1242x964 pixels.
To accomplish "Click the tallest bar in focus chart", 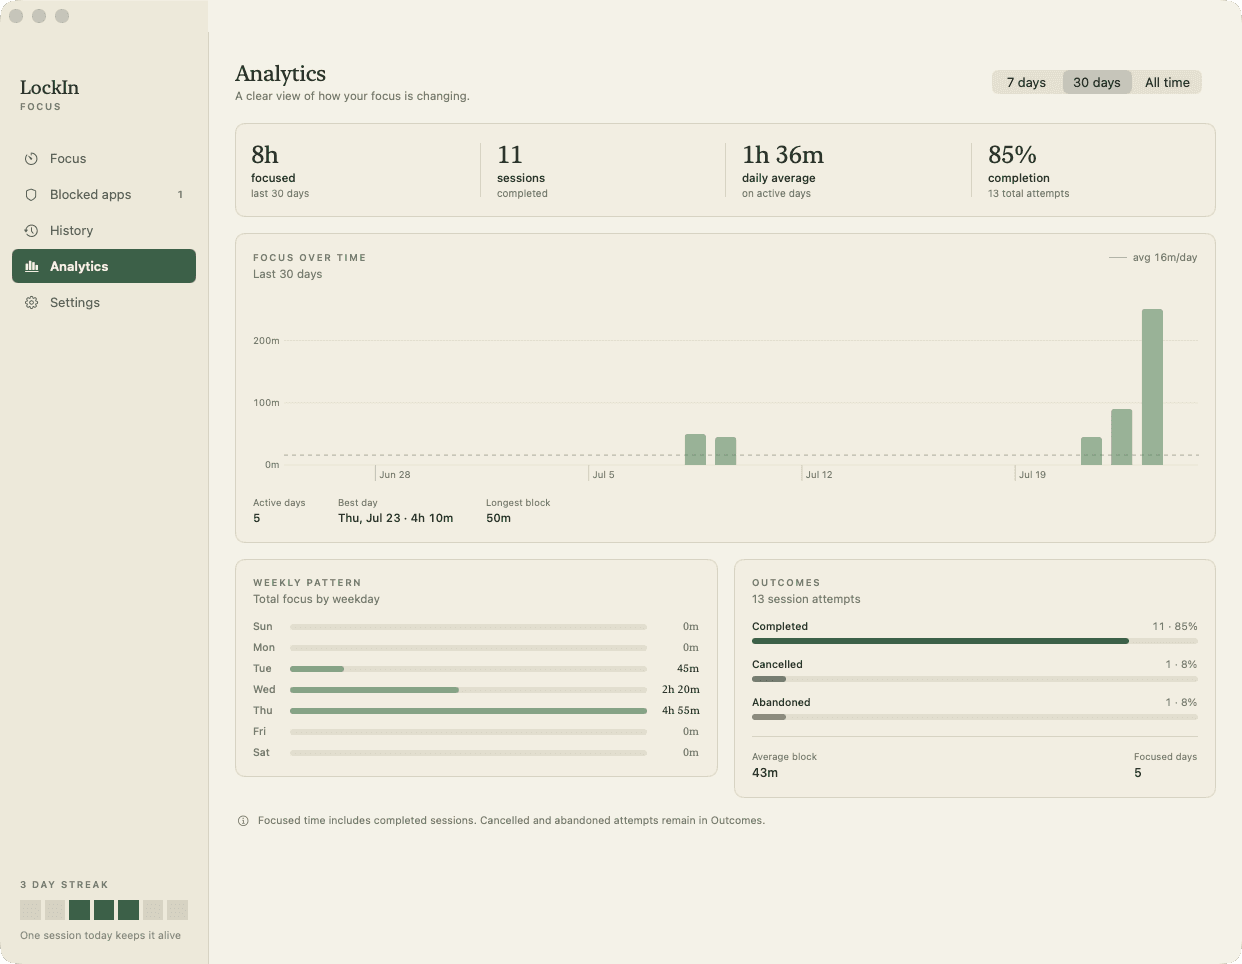I will point(1152,387).
